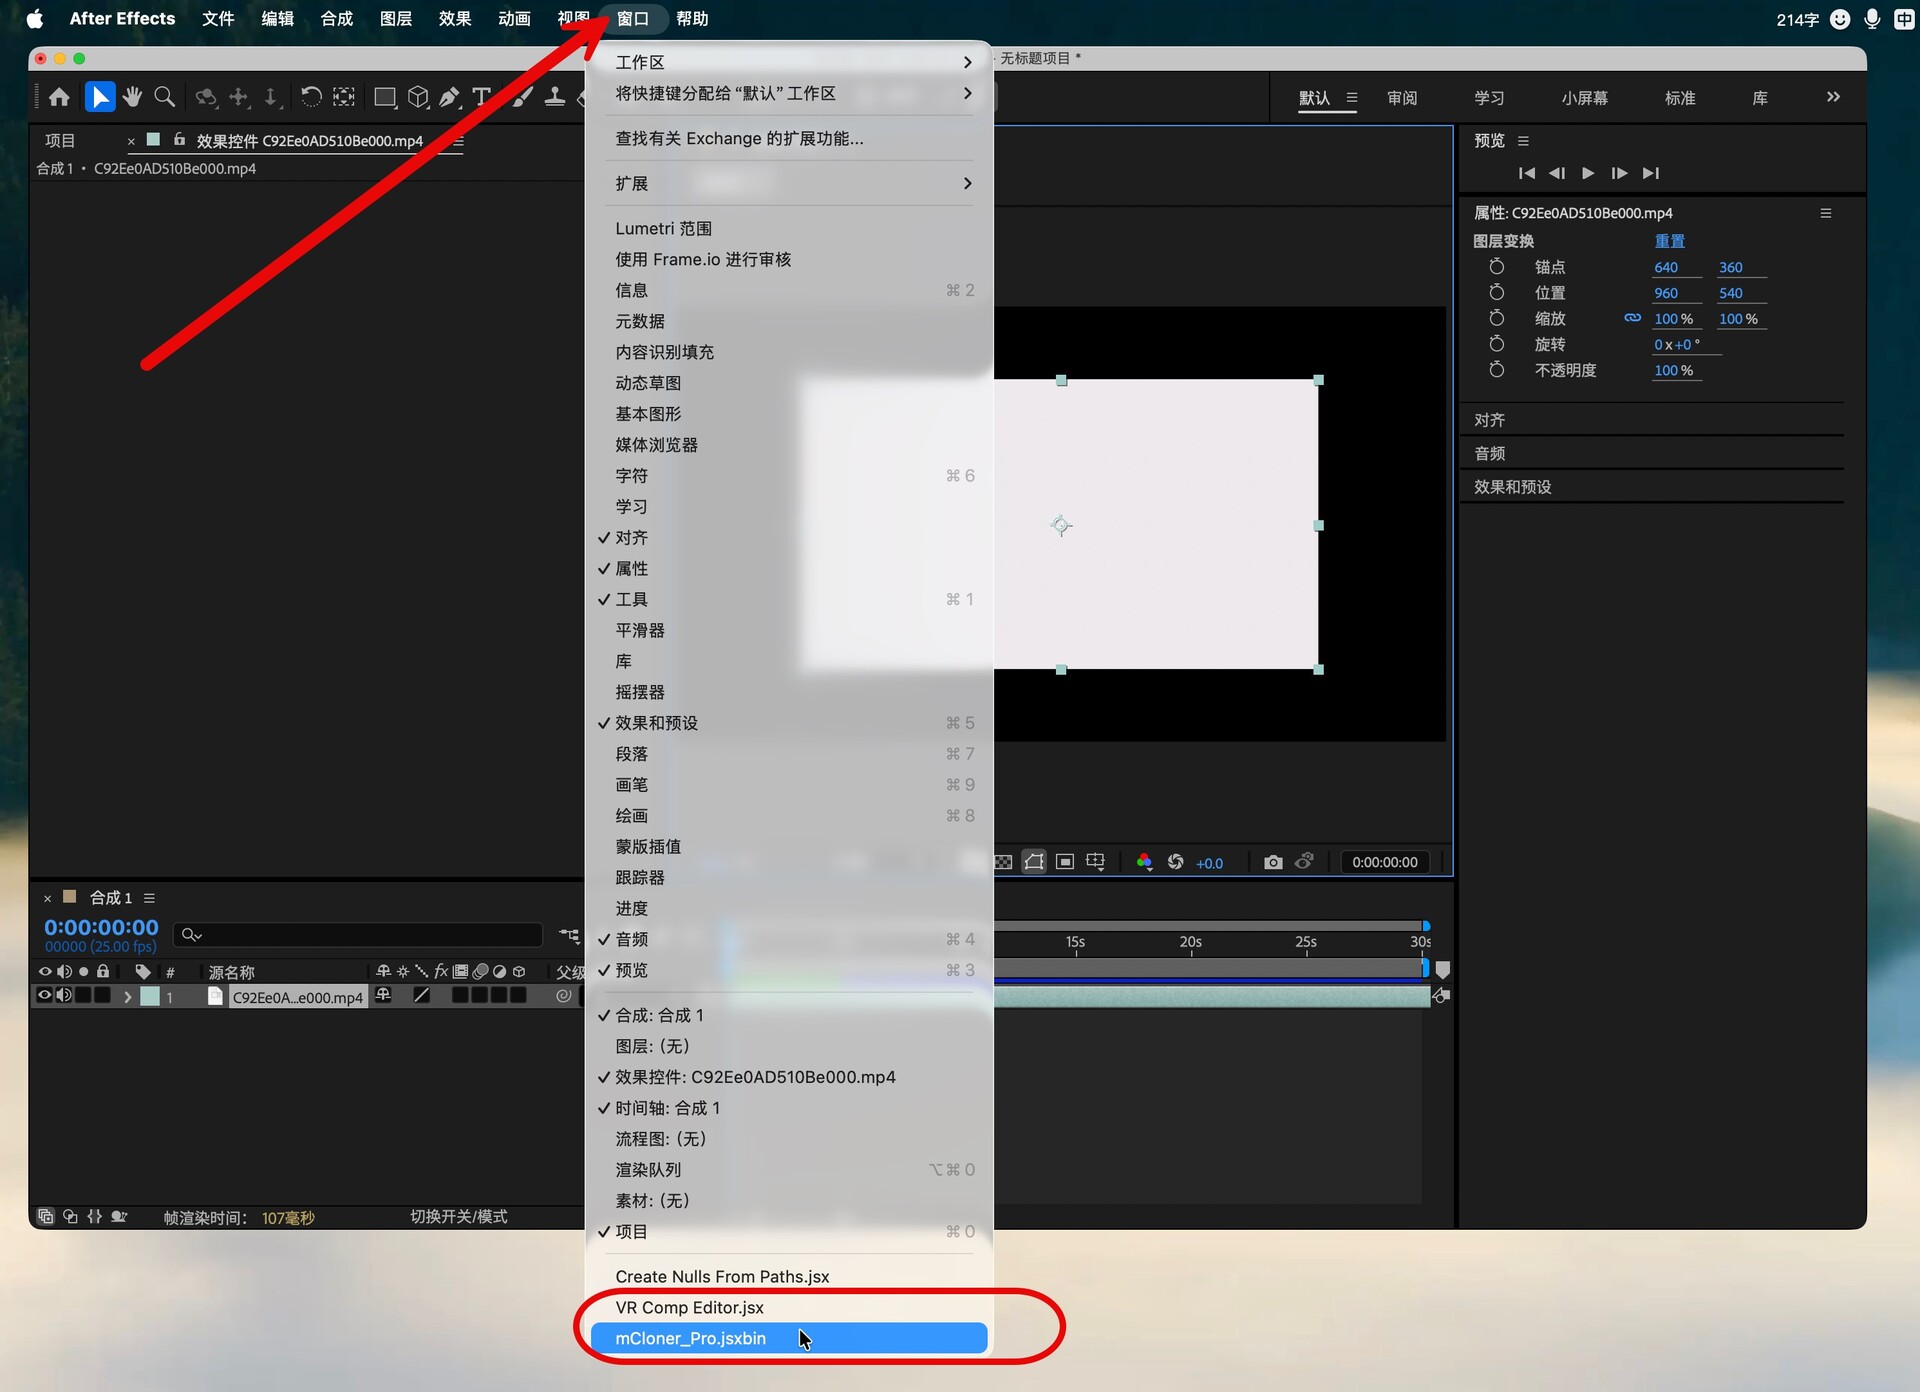
Task: Go to first frame in preview
Action: click(x=1526, y=173)
